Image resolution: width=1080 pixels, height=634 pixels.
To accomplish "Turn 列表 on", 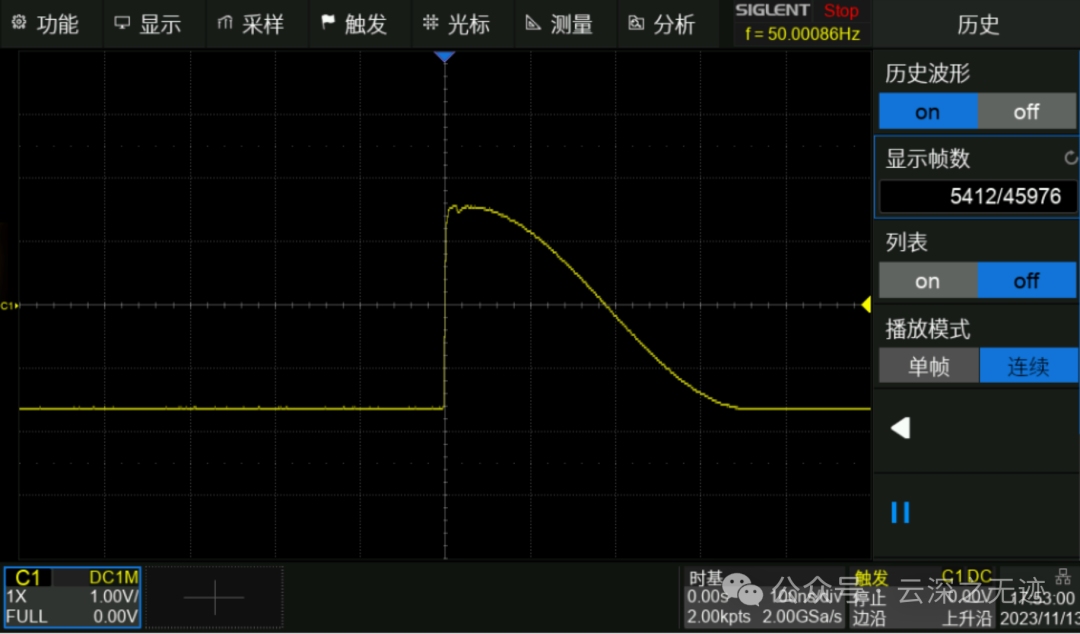I will tap(928, 281).
